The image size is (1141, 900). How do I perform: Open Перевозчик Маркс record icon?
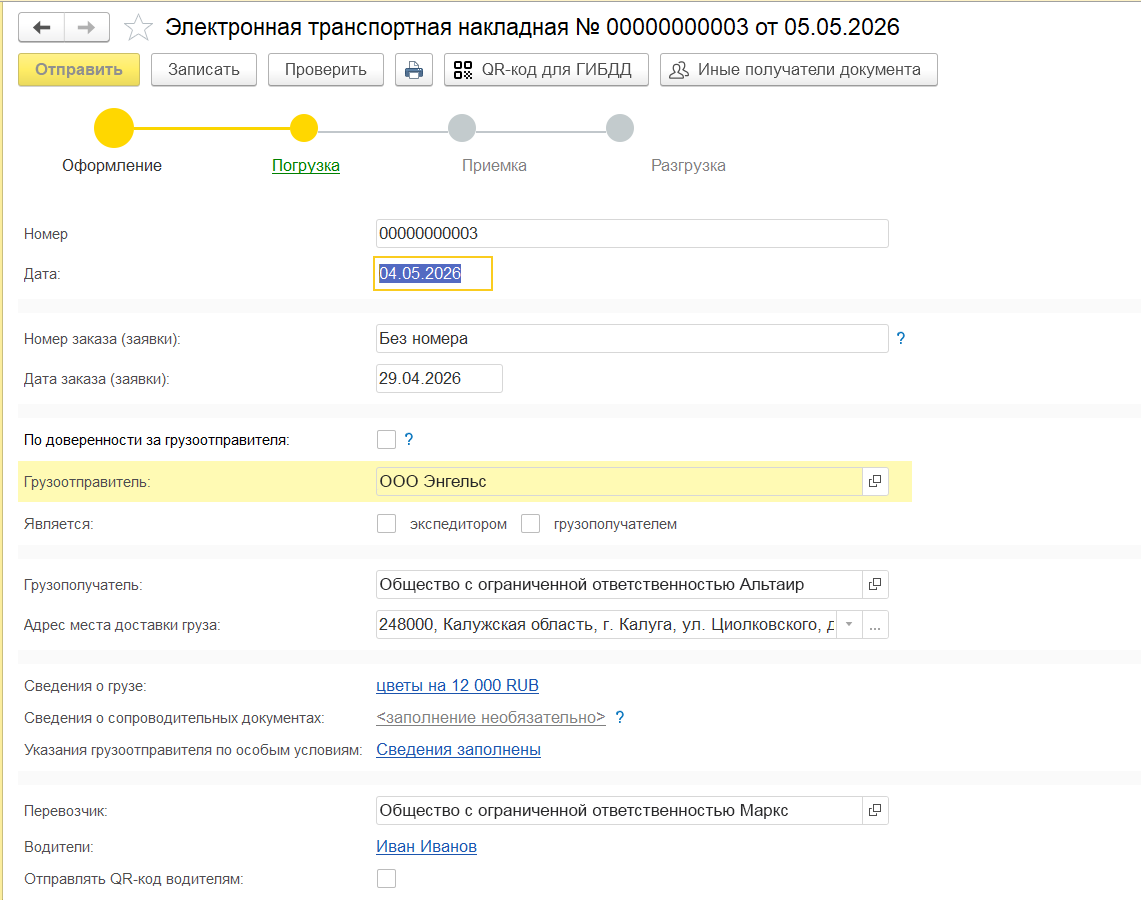pos(875,811)
